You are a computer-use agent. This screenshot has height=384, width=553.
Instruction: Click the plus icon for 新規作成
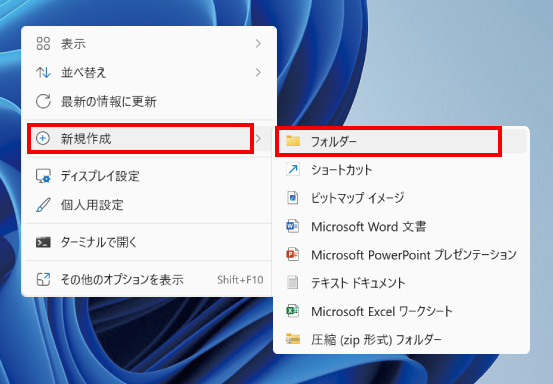pyautogui.click(x=43, y=138)
